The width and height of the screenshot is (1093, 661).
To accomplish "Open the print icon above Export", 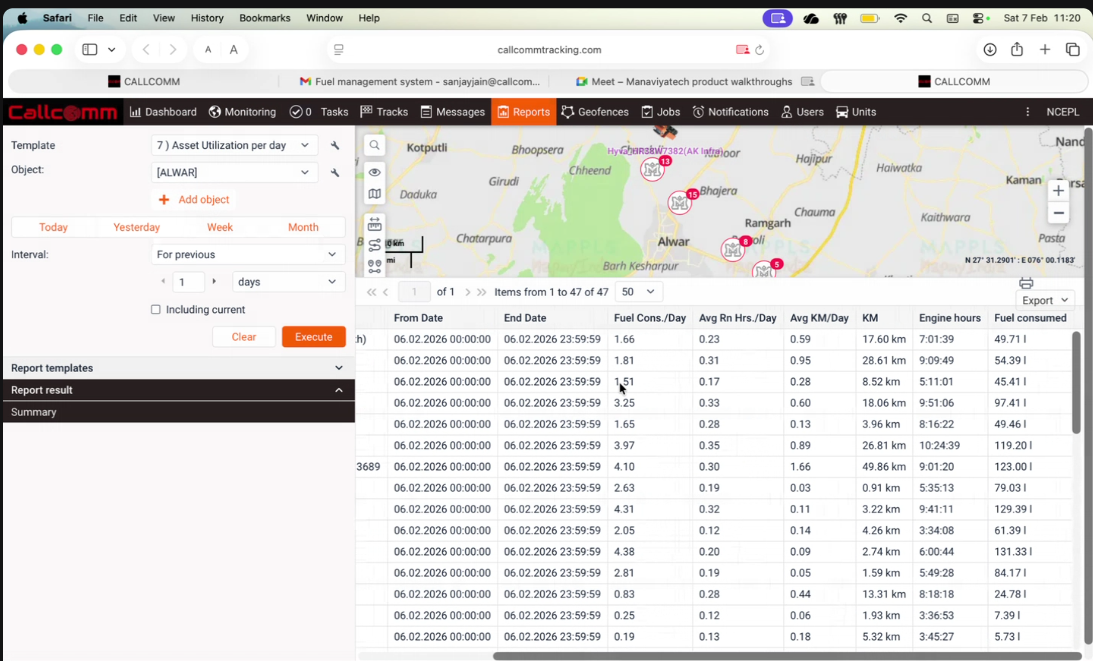I will [1026, 283].
